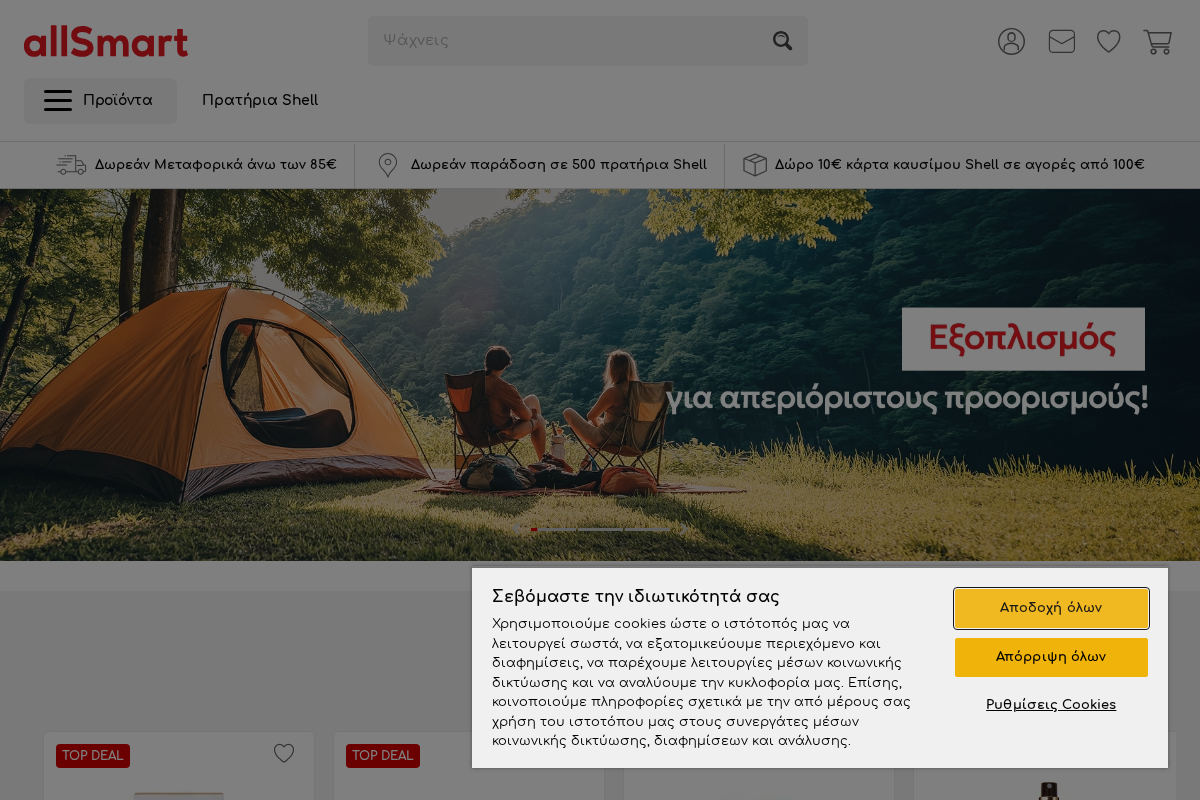Open the shopping cart icon
Image resolution: width=1200 pixels, height=800 pixels.
click(1157, 41)
